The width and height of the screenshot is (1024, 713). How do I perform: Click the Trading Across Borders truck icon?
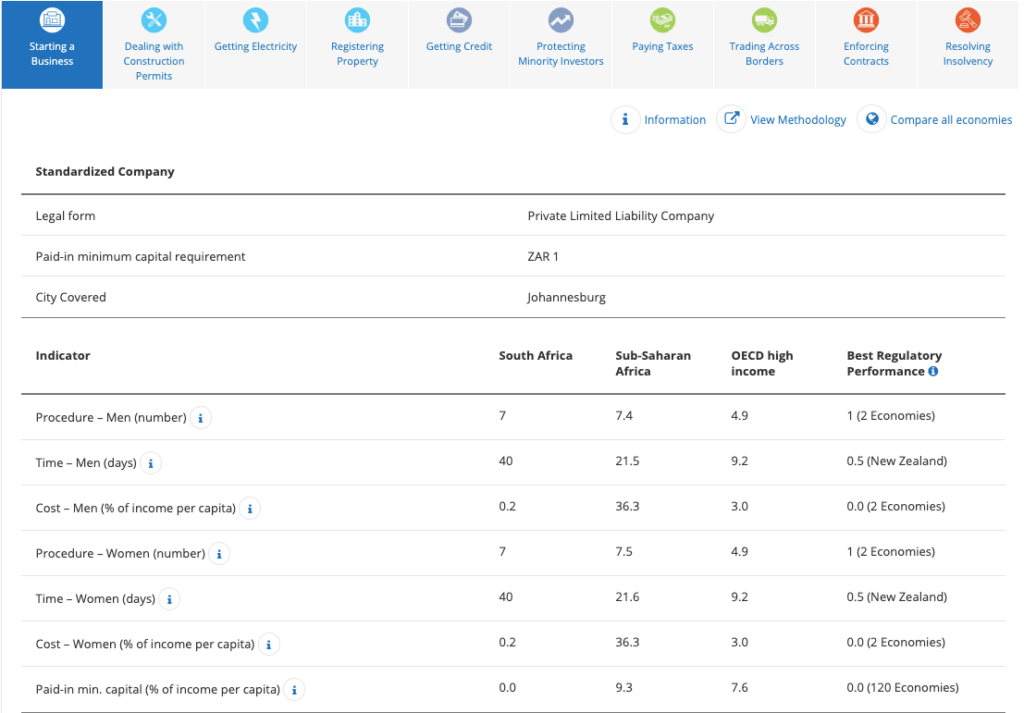click(x=764, y=20)
